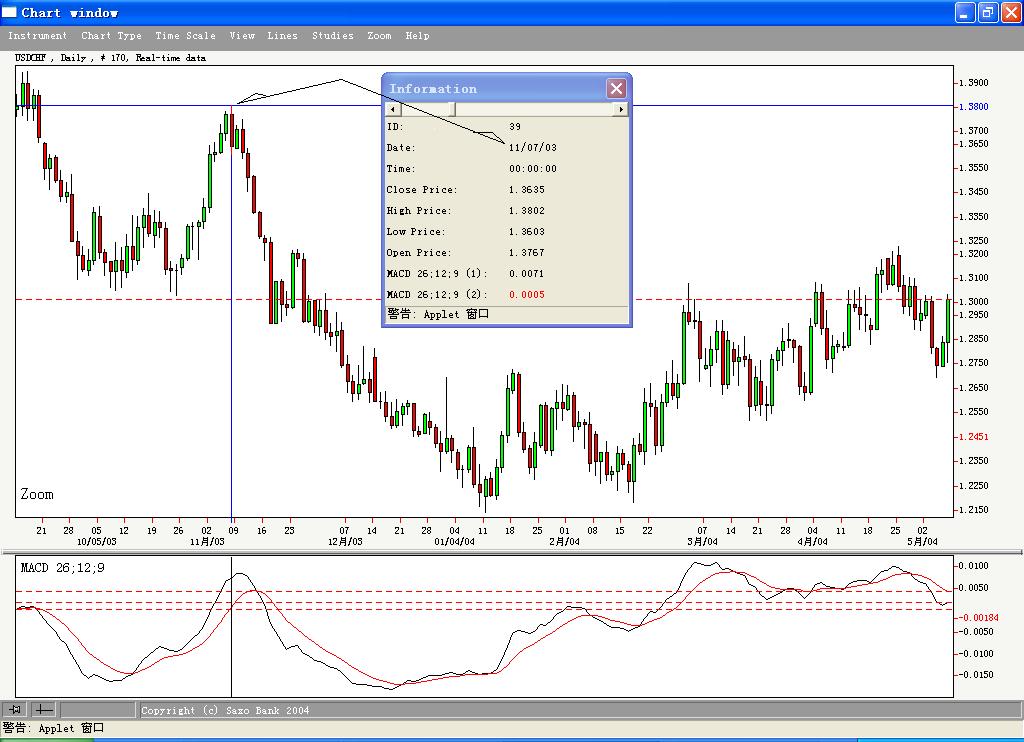Close the Information dialog
The image size is (1024, 742).
click(616, 88)
